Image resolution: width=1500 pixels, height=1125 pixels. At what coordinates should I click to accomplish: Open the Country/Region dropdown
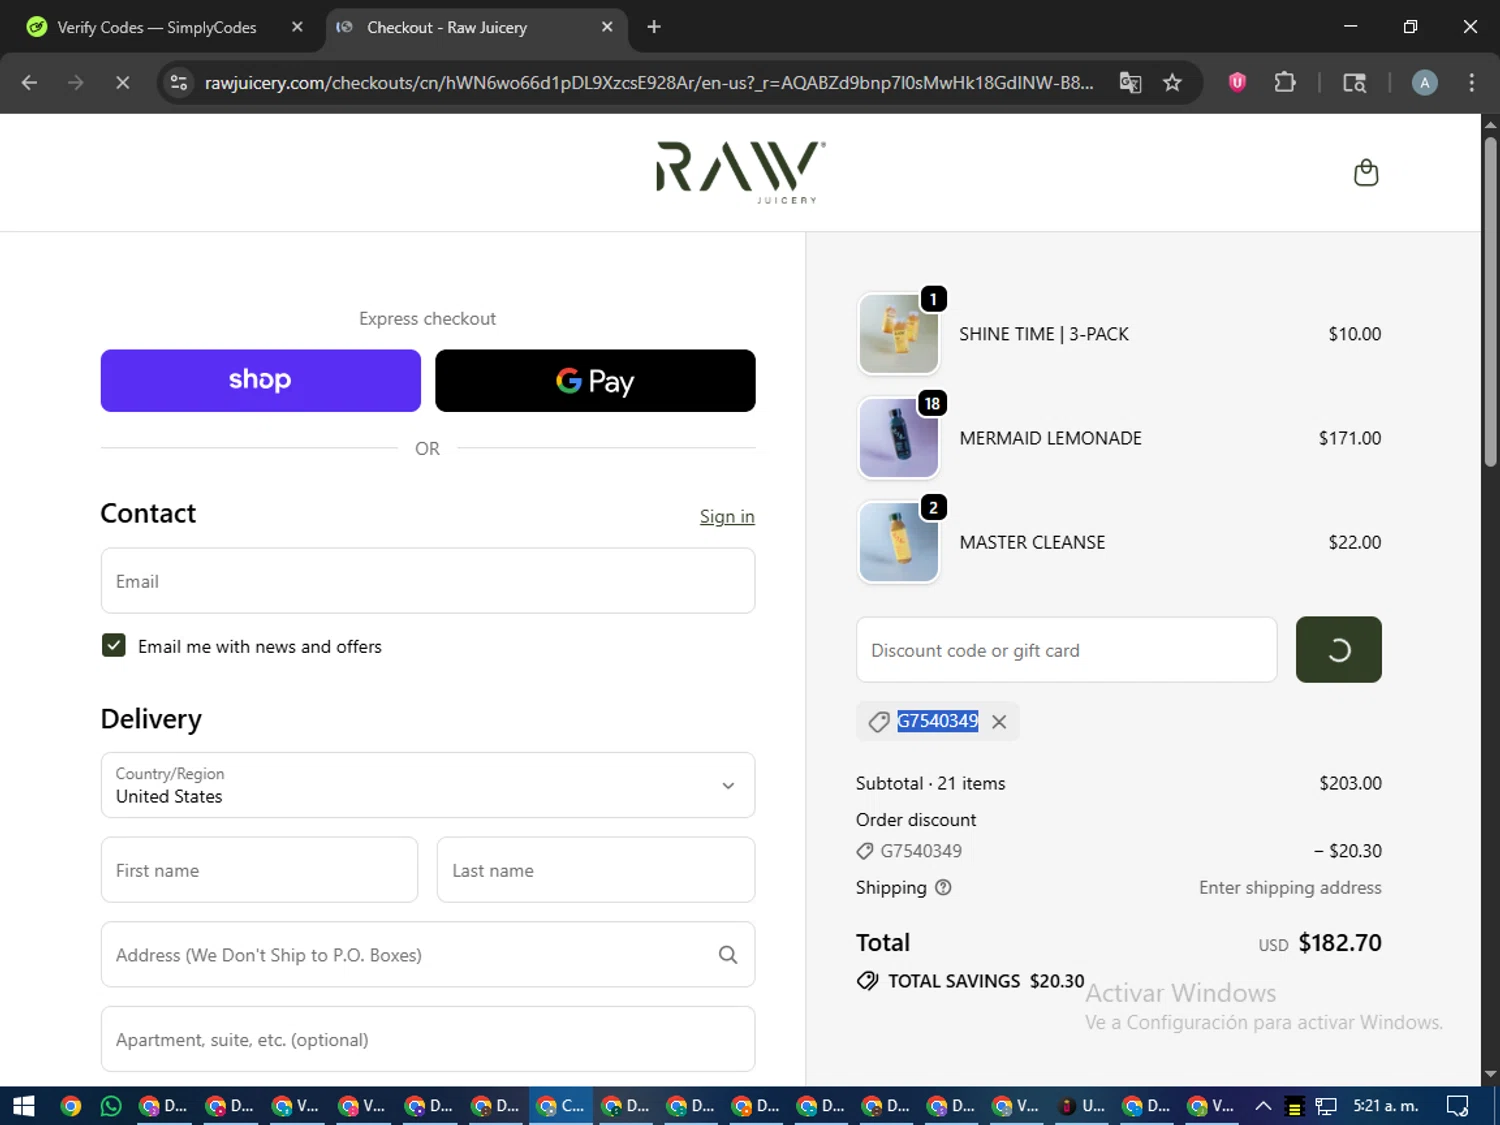(x=428, y=785)
